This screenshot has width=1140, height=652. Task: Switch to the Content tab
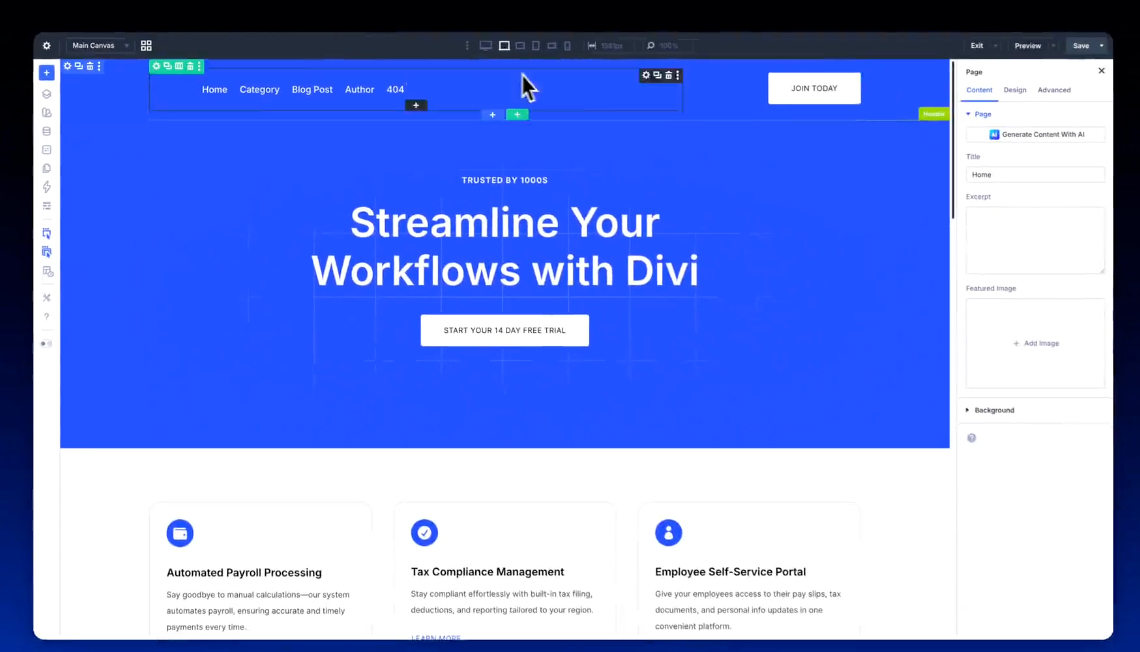point(979,90)
